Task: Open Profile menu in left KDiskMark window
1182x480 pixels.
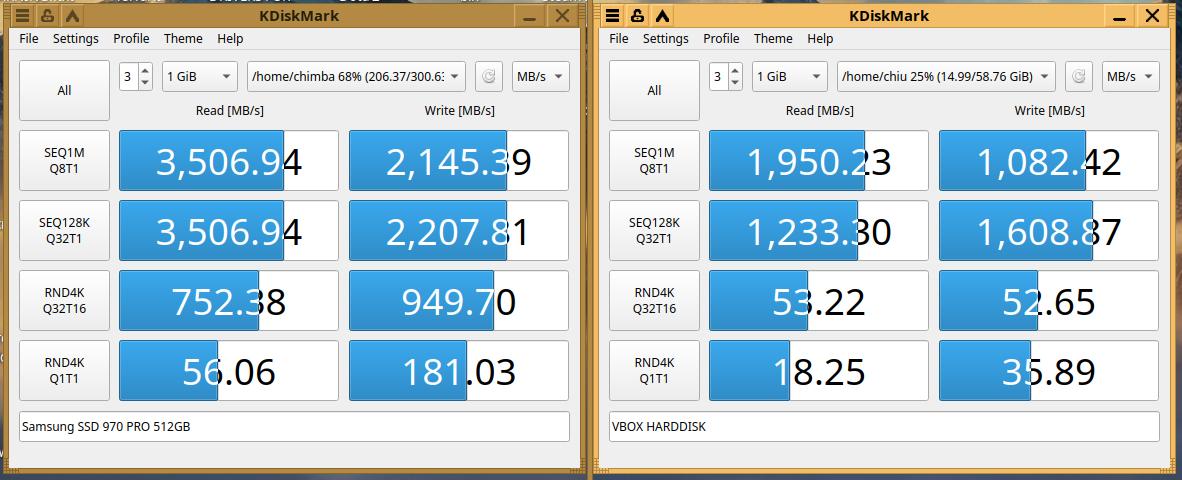Action: pyautogui.click(x=131, y=38)
